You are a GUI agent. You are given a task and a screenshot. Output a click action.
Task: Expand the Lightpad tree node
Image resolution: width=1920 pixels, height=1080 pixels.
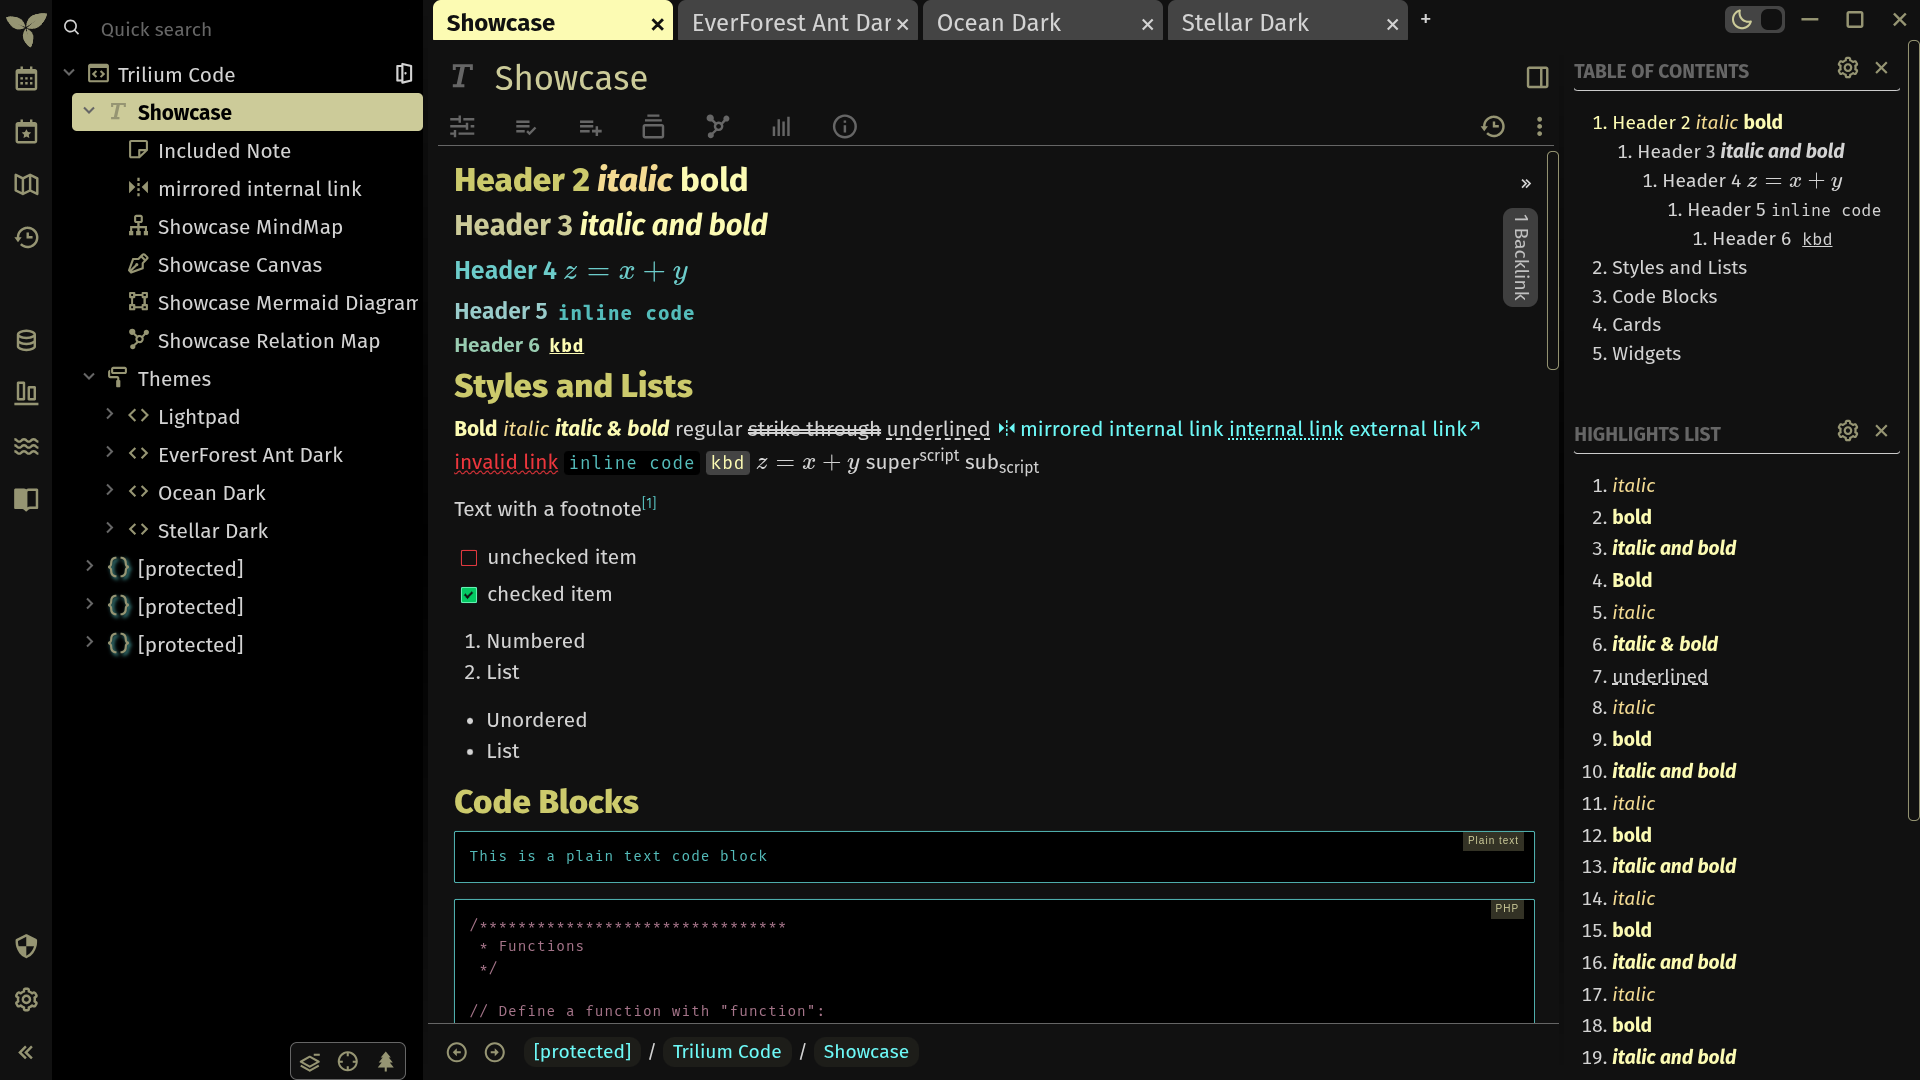point(110,415)
